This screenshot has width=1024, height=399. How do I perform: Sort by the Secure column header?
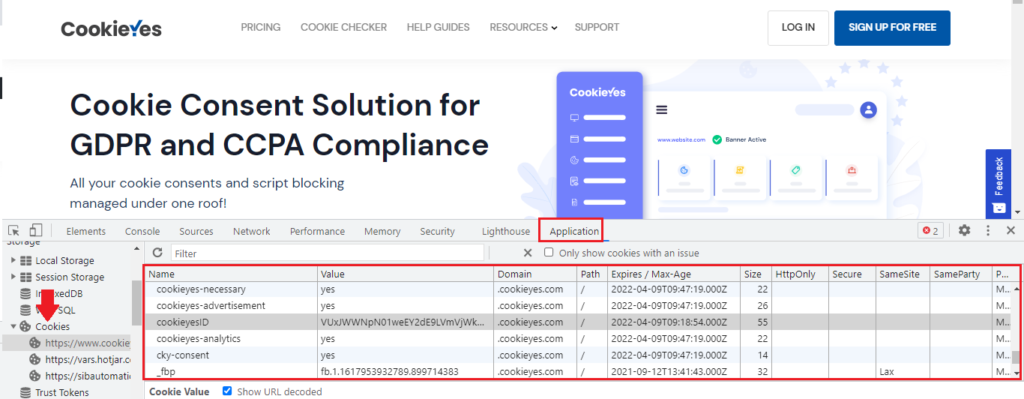point(852,274)
